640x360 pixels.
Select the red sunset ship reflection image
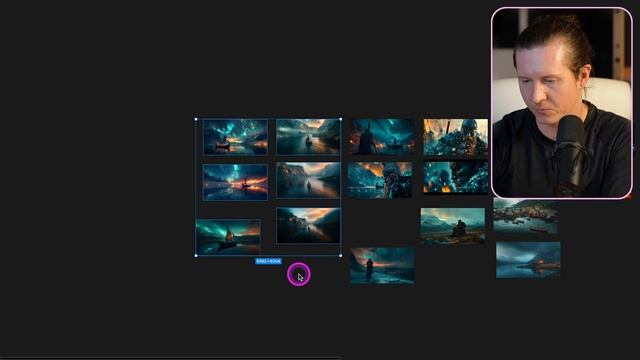(235, 182)
